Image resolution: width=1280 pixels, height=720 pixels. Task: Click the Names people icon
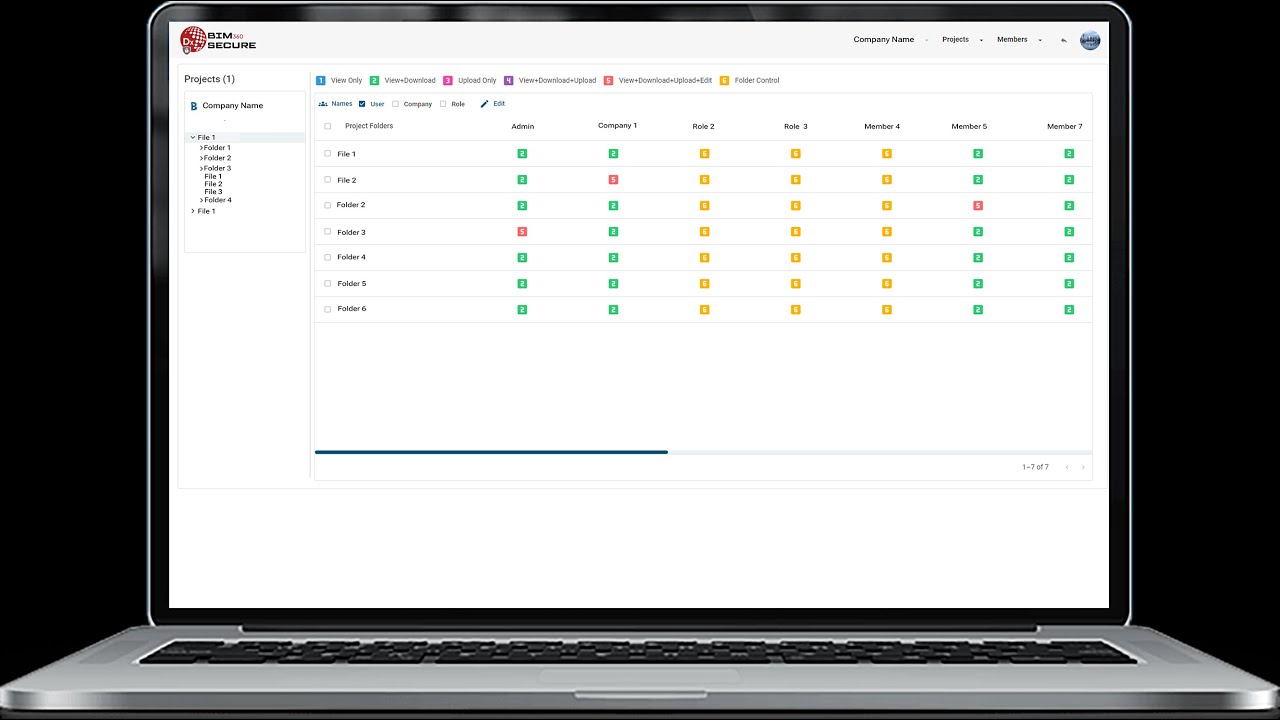[323, 104]
